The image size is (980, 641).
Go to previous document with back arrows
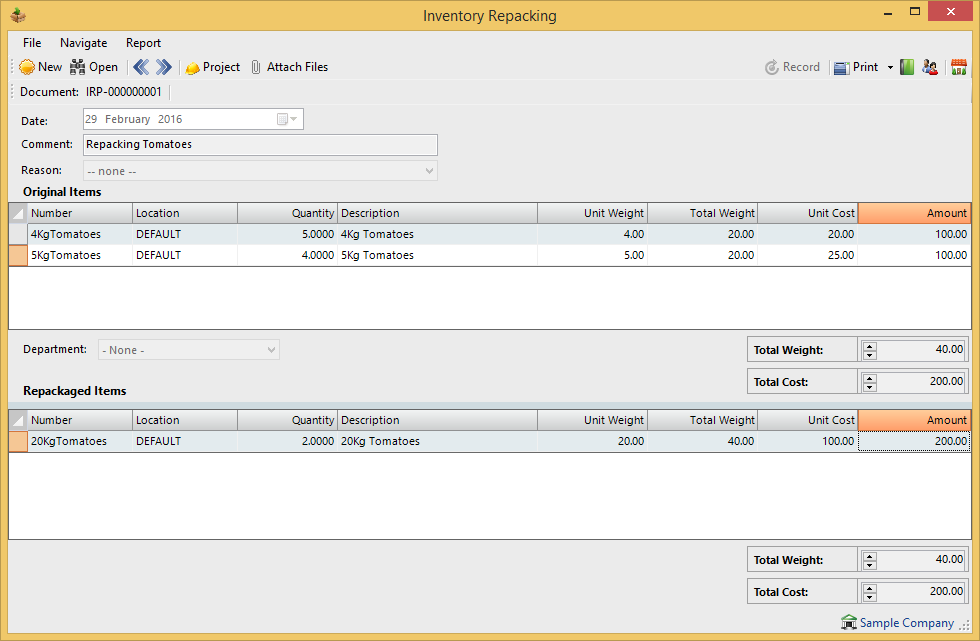[141, 67]
